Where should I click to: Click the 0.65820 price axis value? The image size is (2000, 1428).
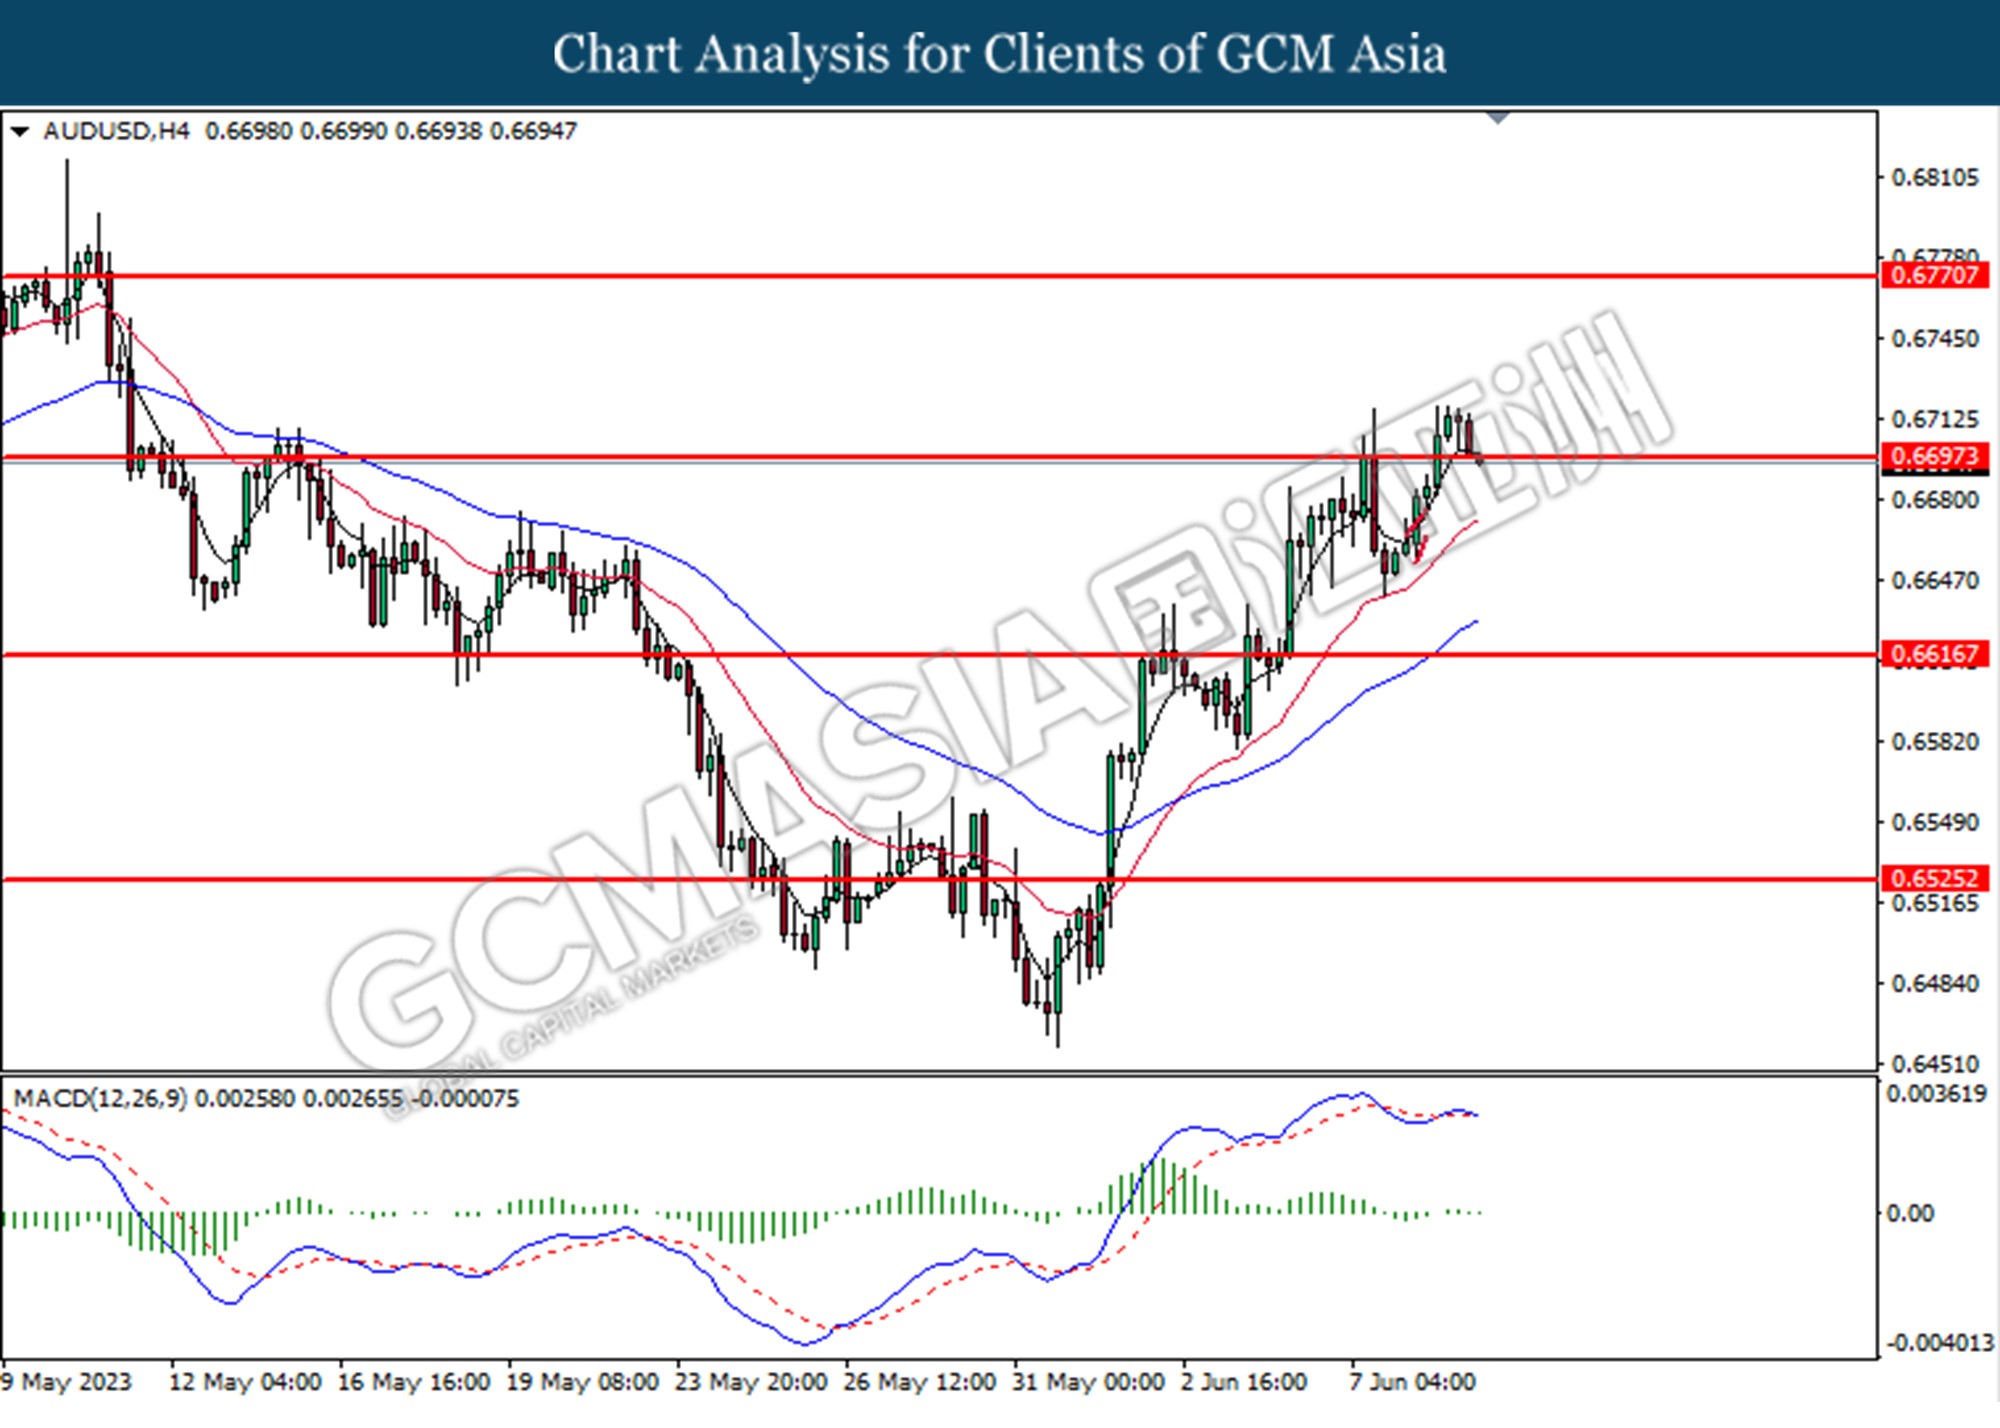1935,742
